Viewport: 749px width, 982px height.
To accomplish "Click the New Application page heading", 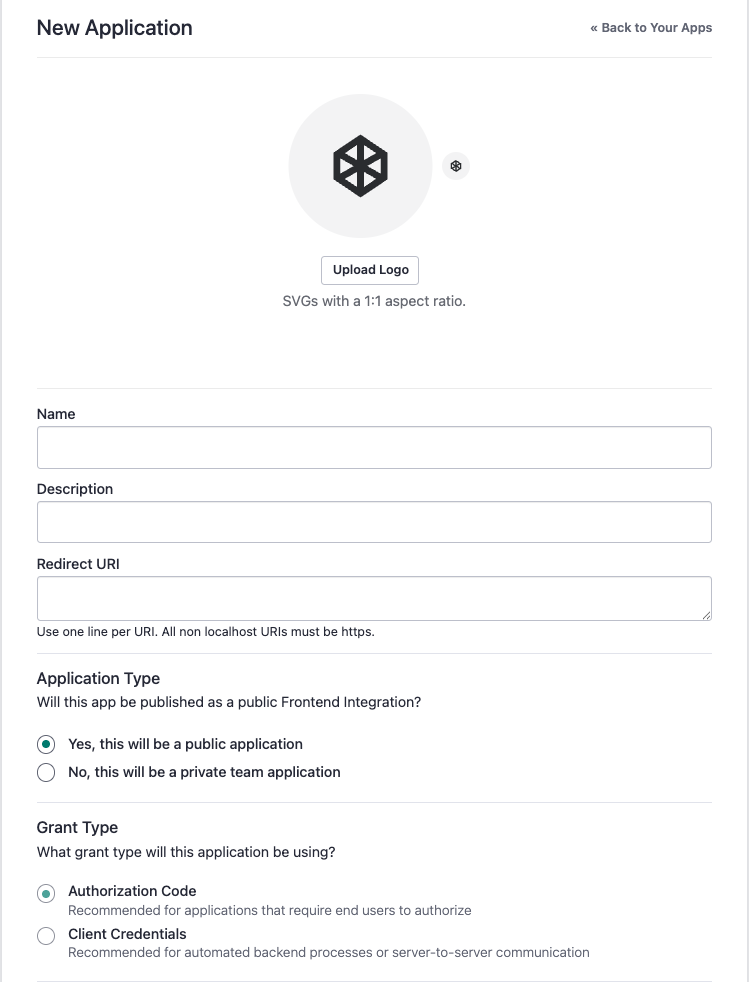I will pos(113,27).
